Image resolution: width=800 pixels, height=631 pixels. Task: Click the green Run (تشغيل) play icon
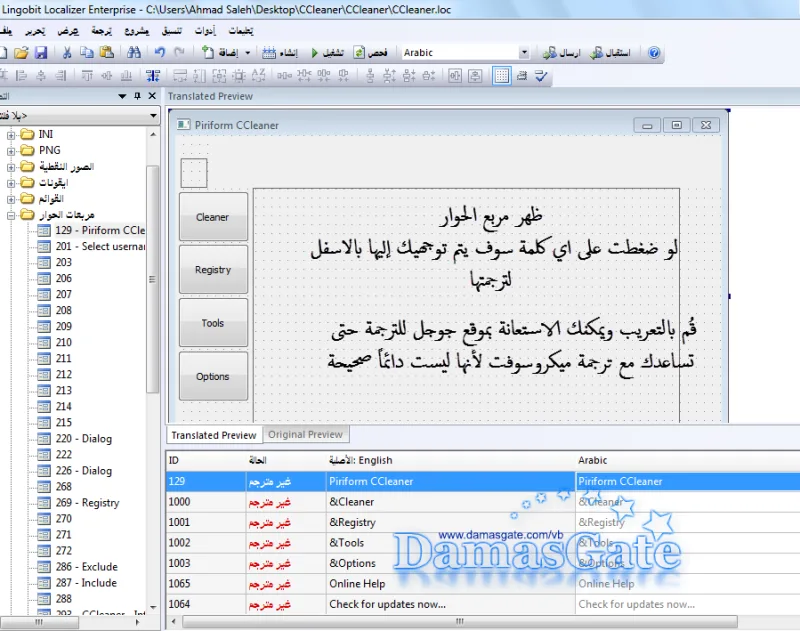(x=315, y=53)
